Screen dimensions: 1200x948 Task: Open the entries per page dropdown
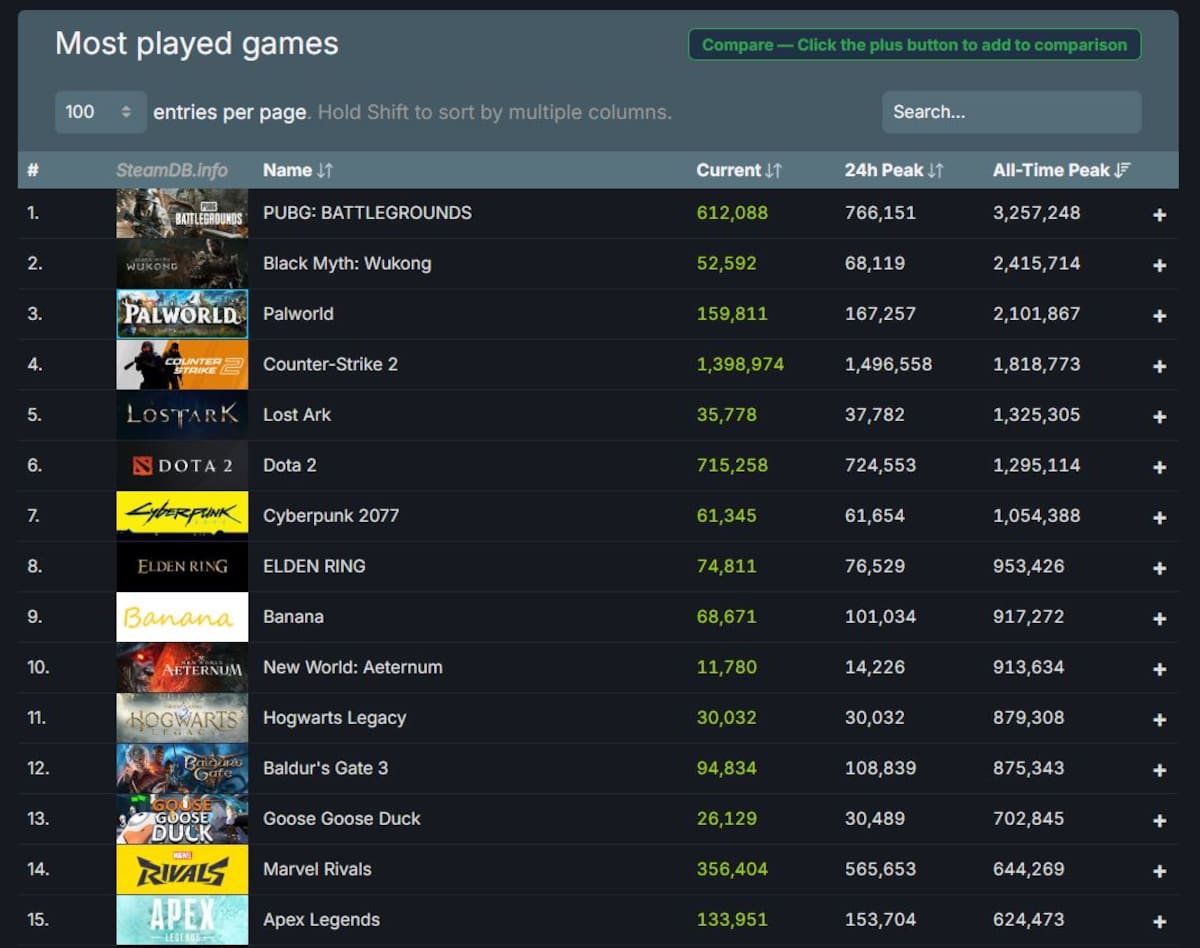point(100,112)
